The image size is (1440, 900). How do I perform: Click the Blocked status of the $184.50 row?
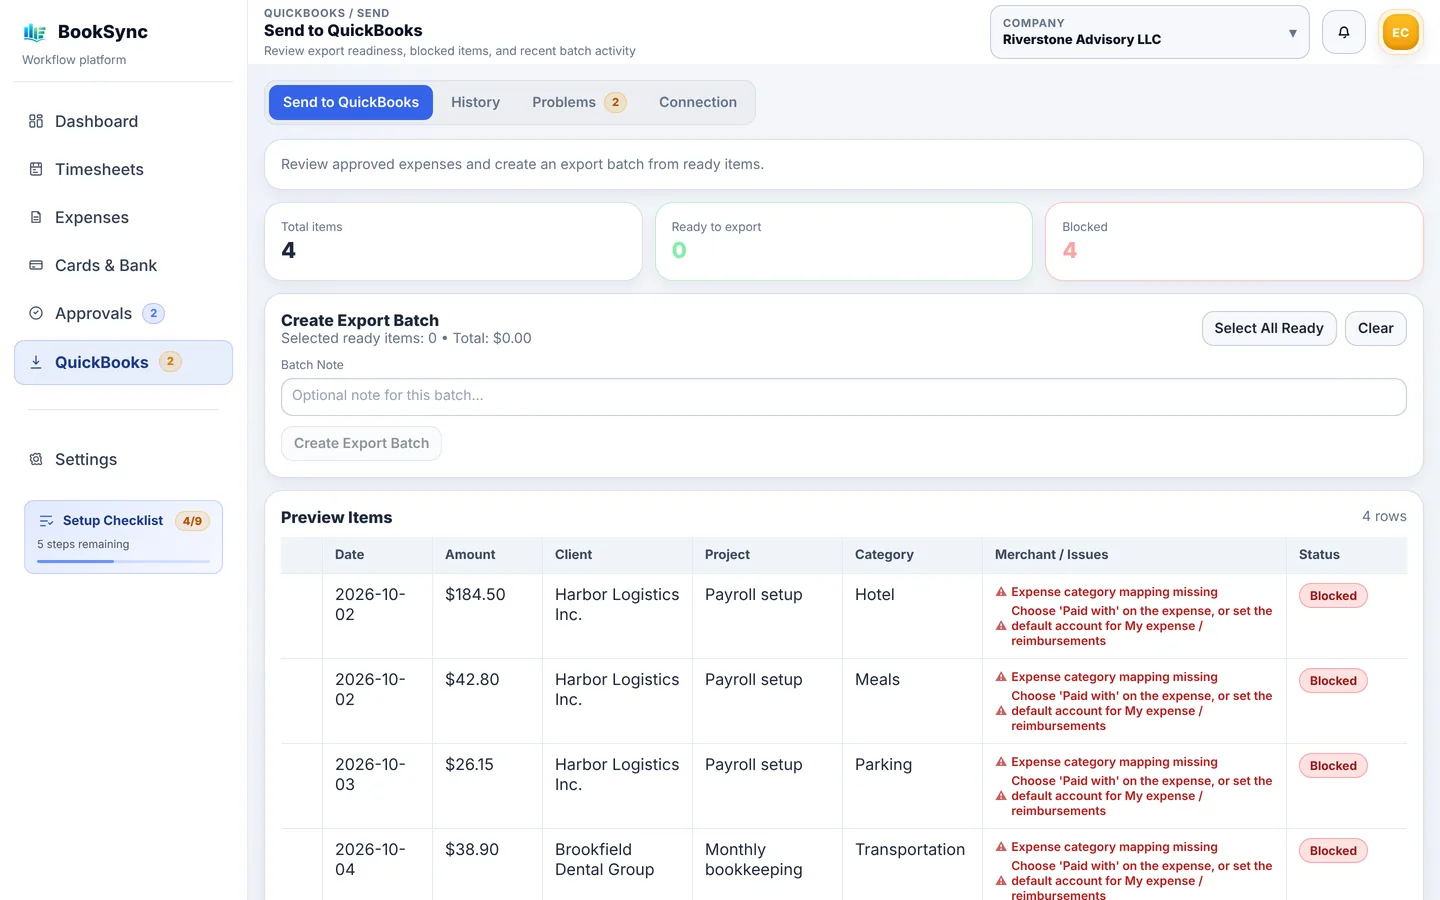(x=1333, y=596)
